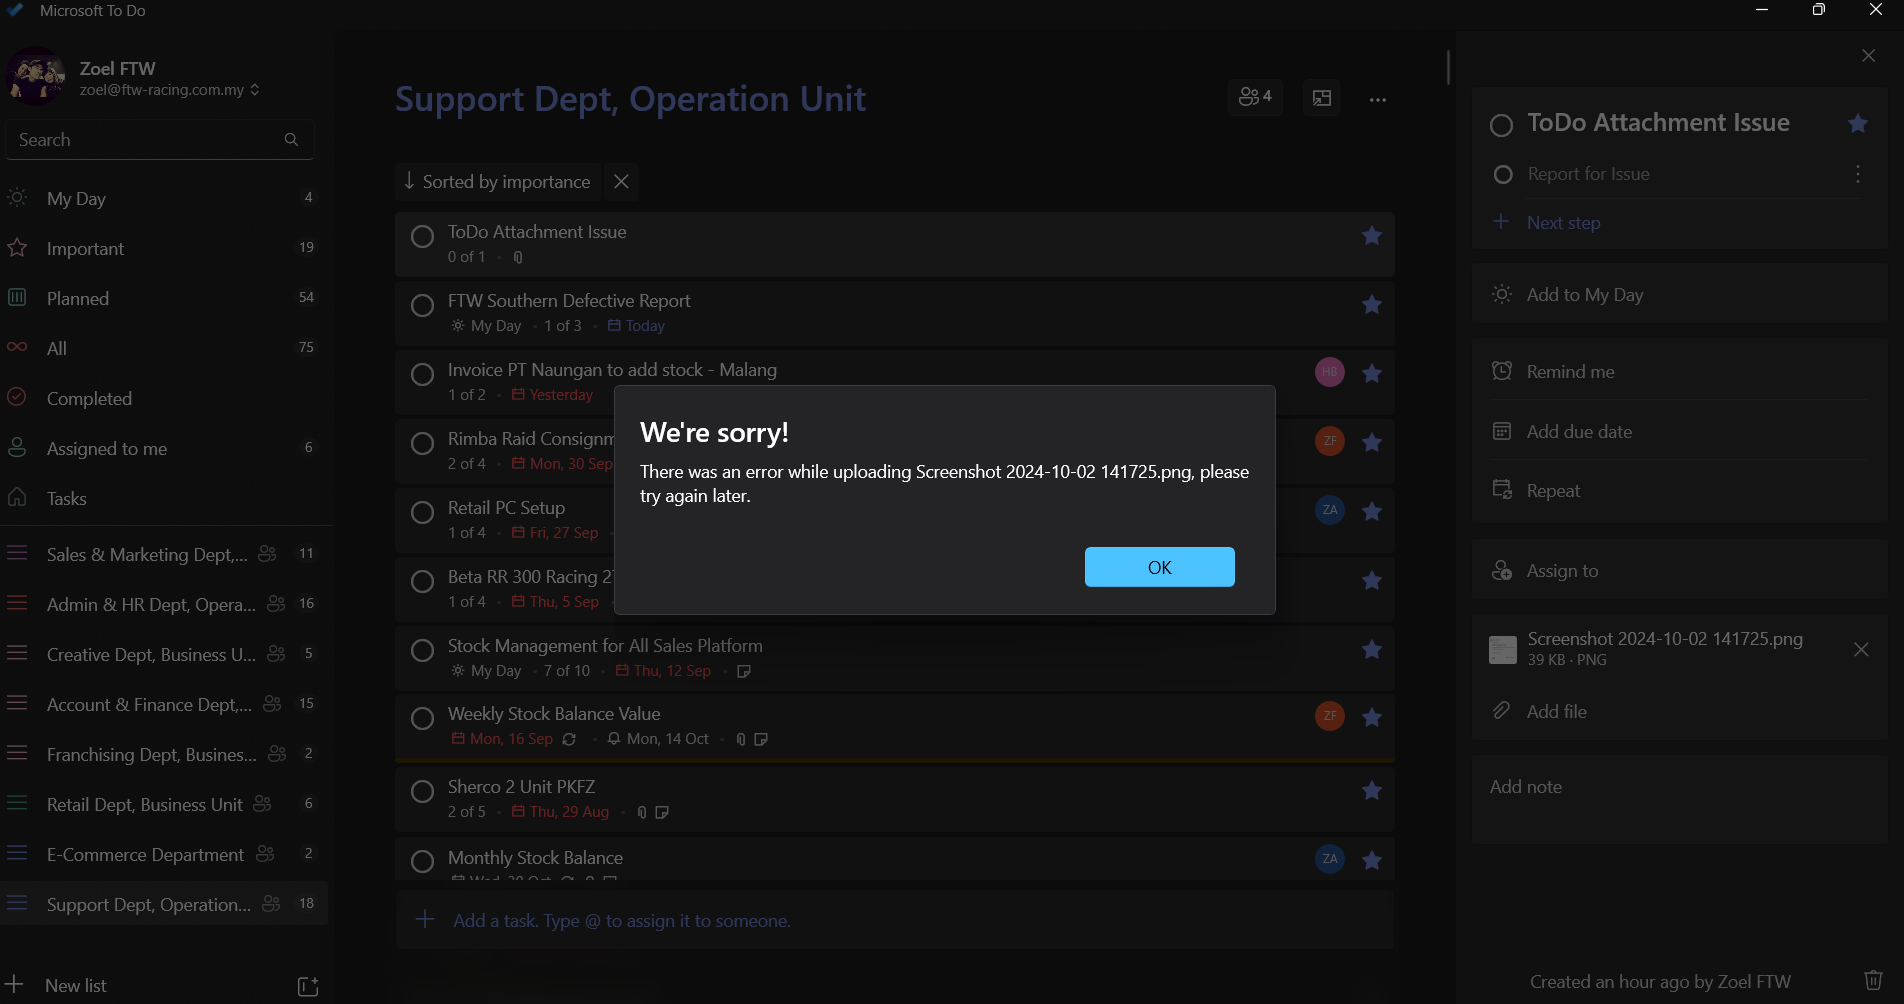Open Franchising Dept list
This screenshot has height=1004, width=1904.
click(164, 754)
